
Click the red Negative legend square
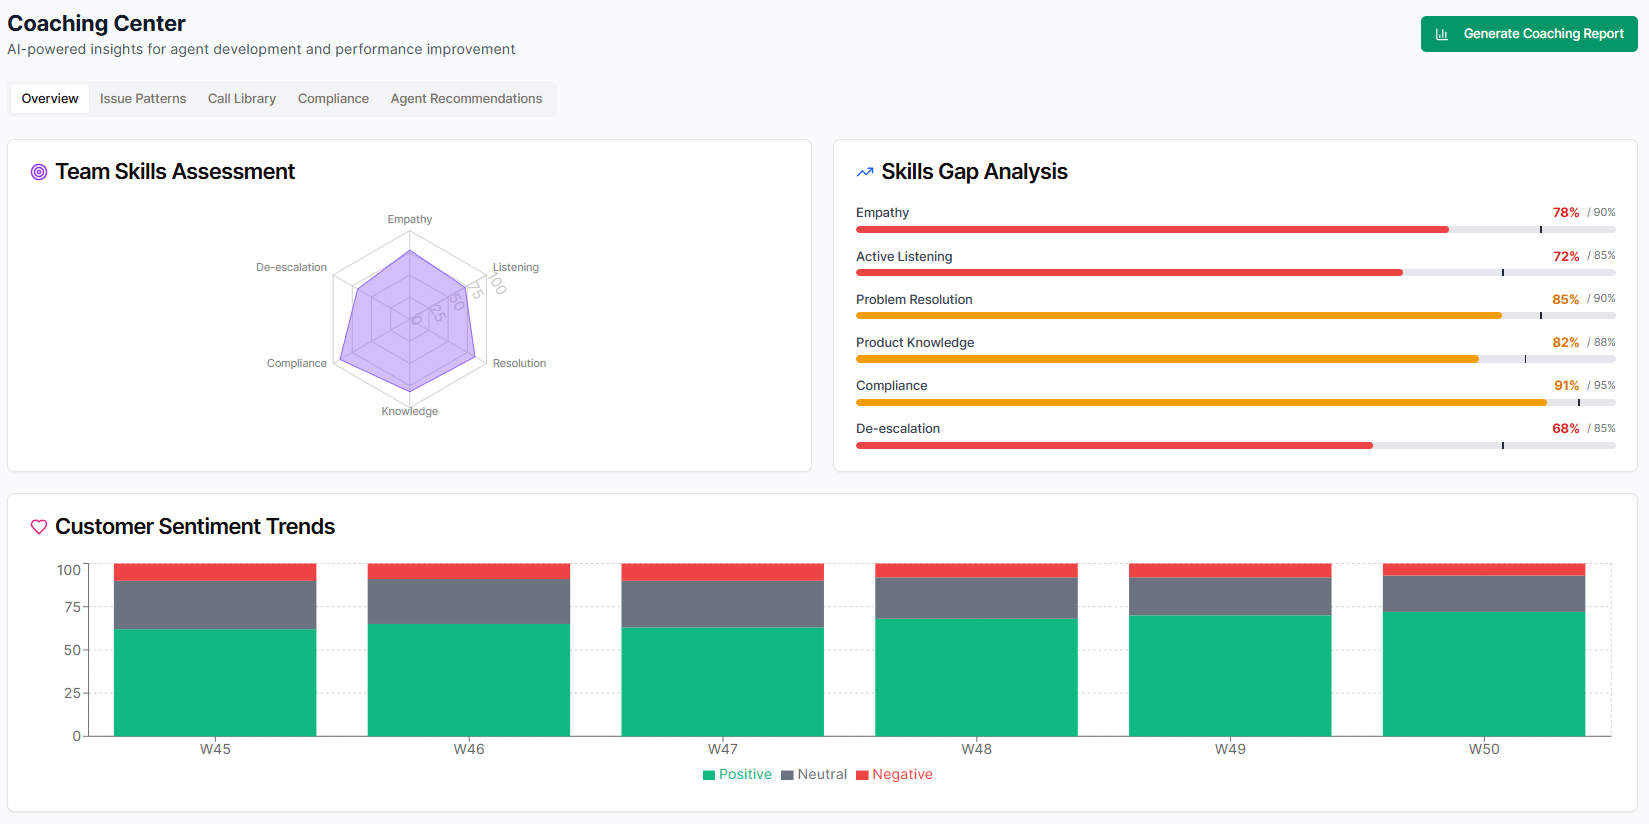pos(862,775)
